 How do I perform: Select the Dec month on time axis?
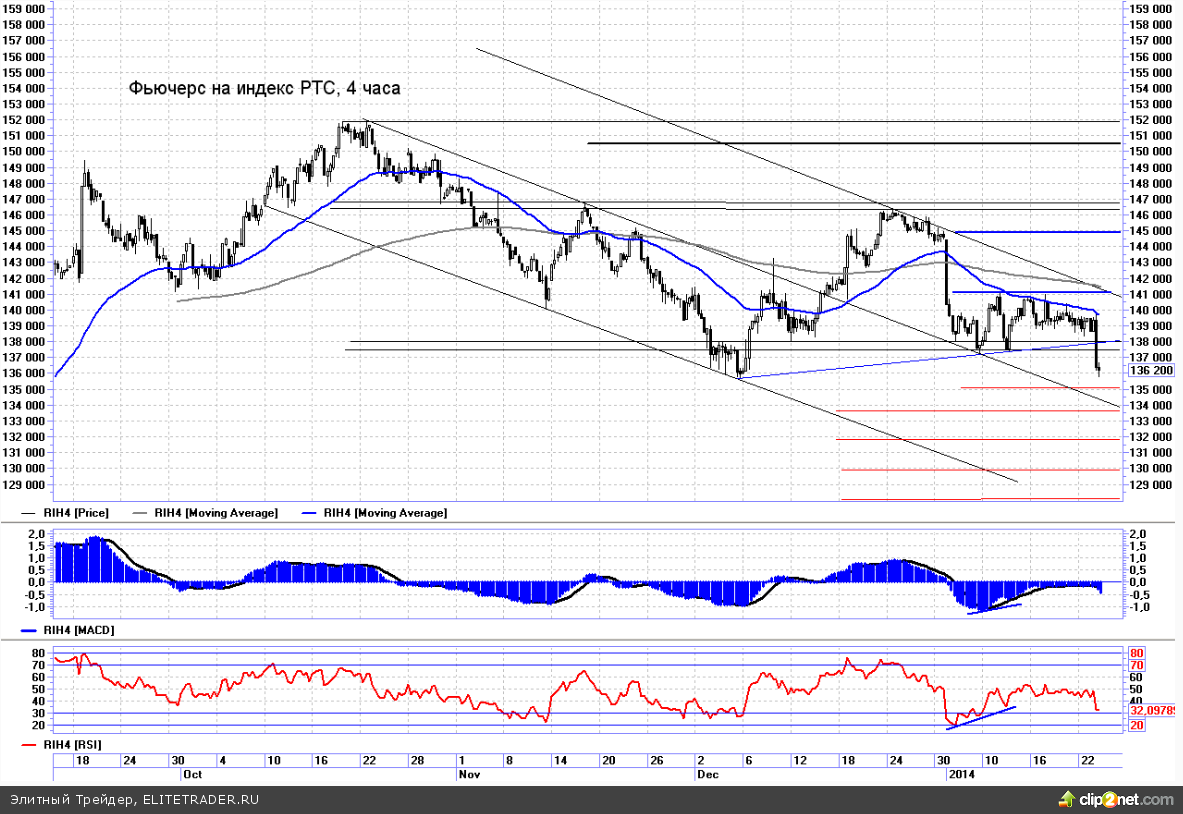coord(707,774)
